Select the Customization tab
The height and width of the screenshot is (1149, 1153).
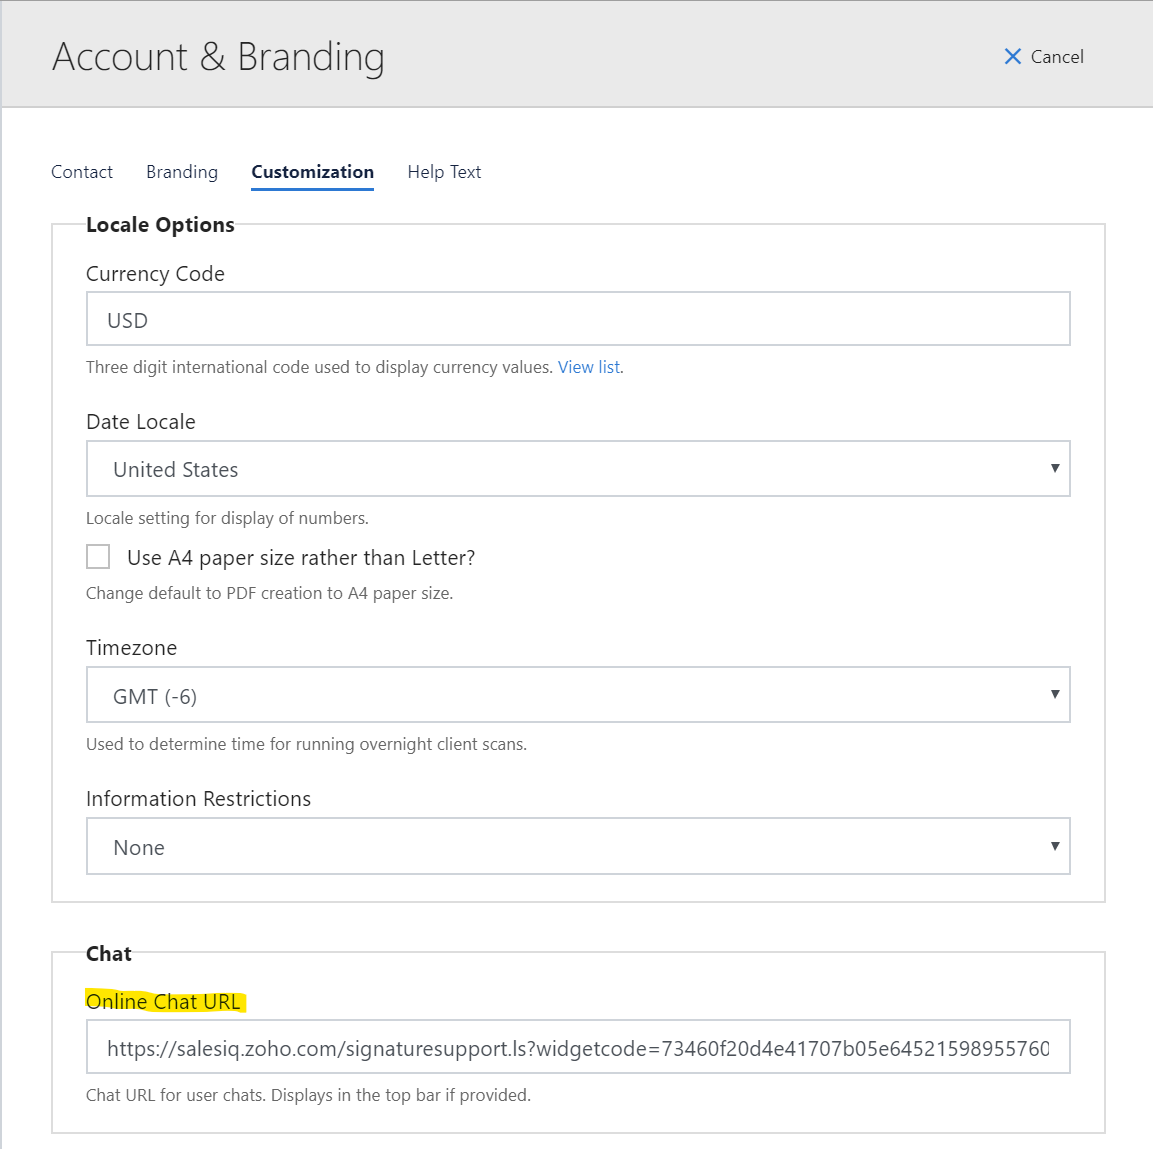312,171
